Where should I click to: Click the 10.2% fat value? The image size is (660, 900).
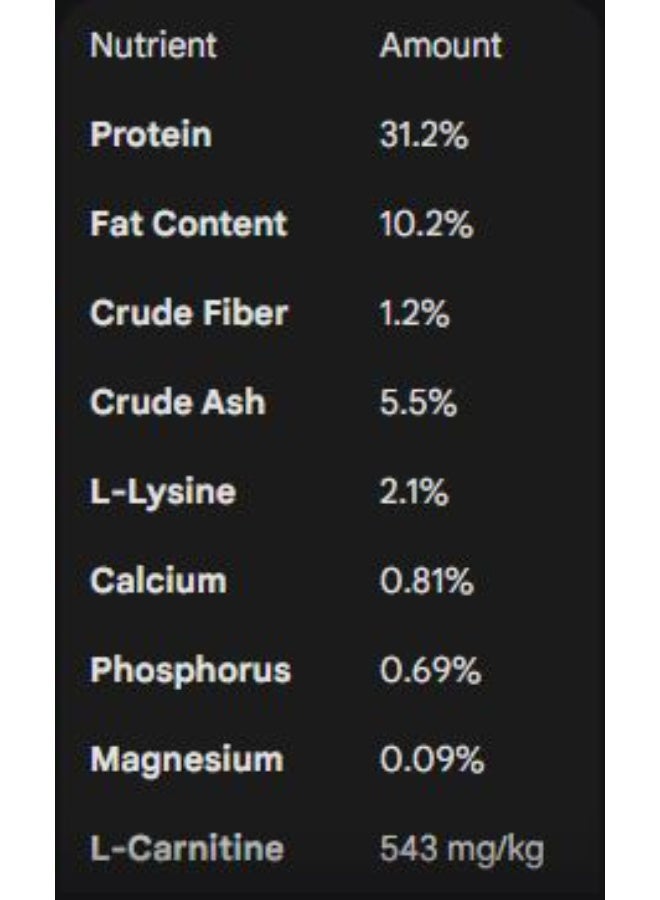426,224
